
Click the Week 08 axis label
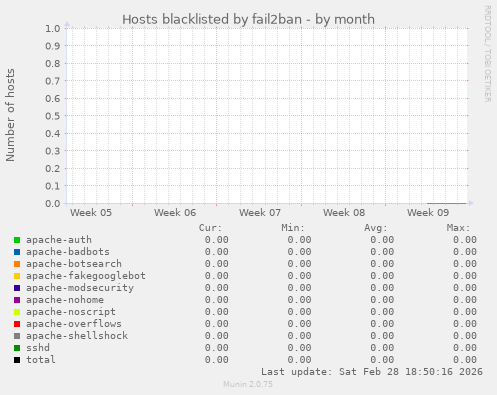(x=344, y=212)
